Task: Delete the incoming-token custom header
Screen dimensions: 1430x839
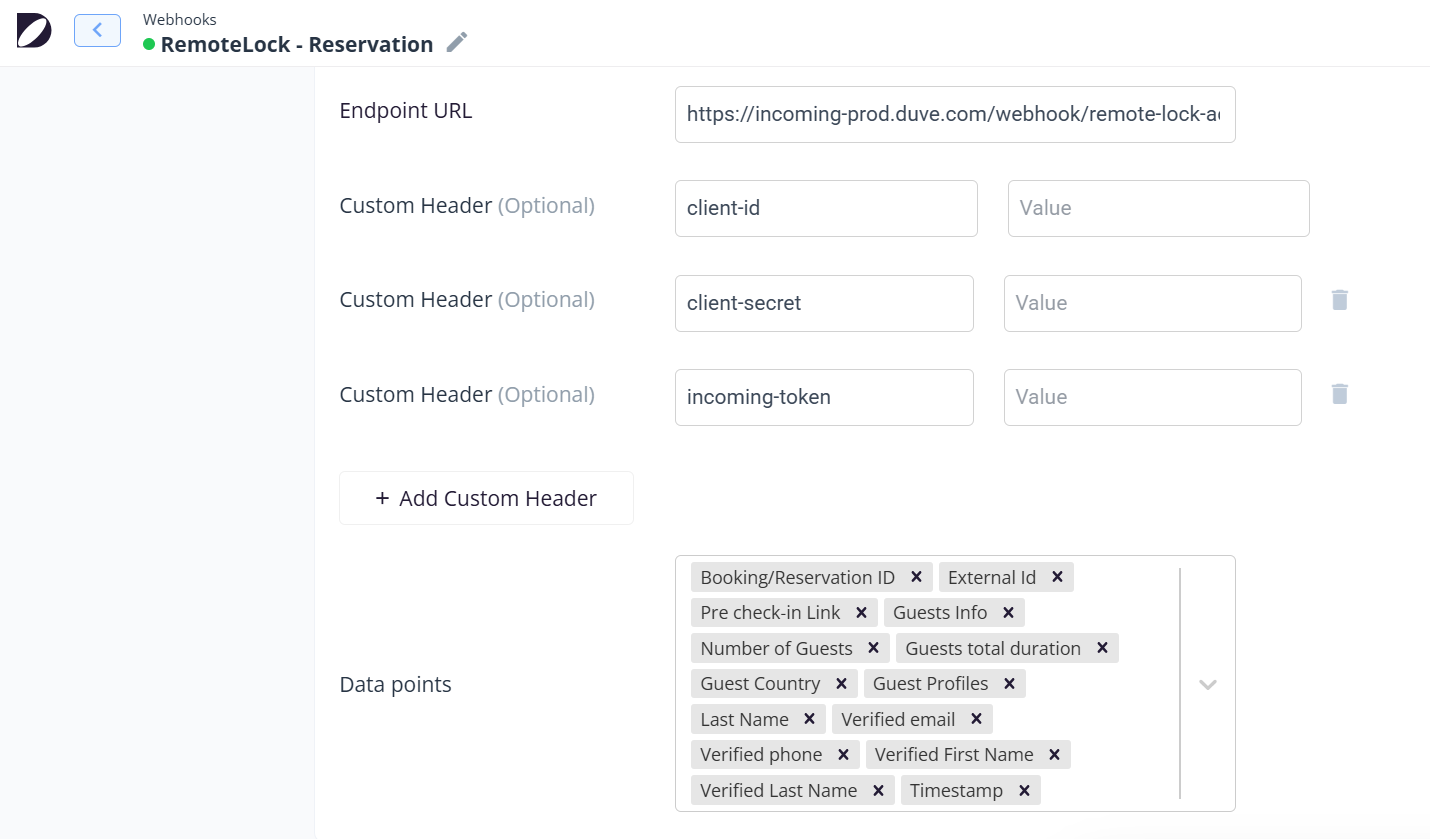Action: [1340, 394]
